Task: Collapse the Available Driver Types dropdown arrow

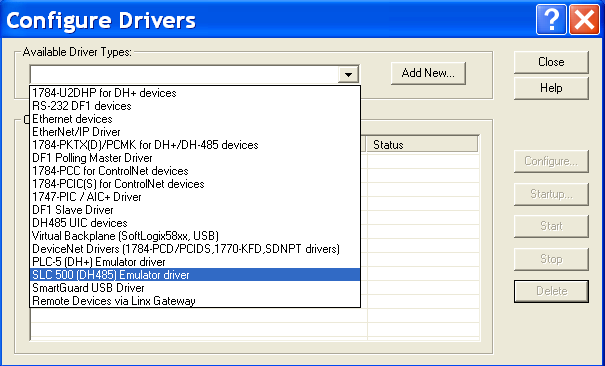Action: pos(348,74)
